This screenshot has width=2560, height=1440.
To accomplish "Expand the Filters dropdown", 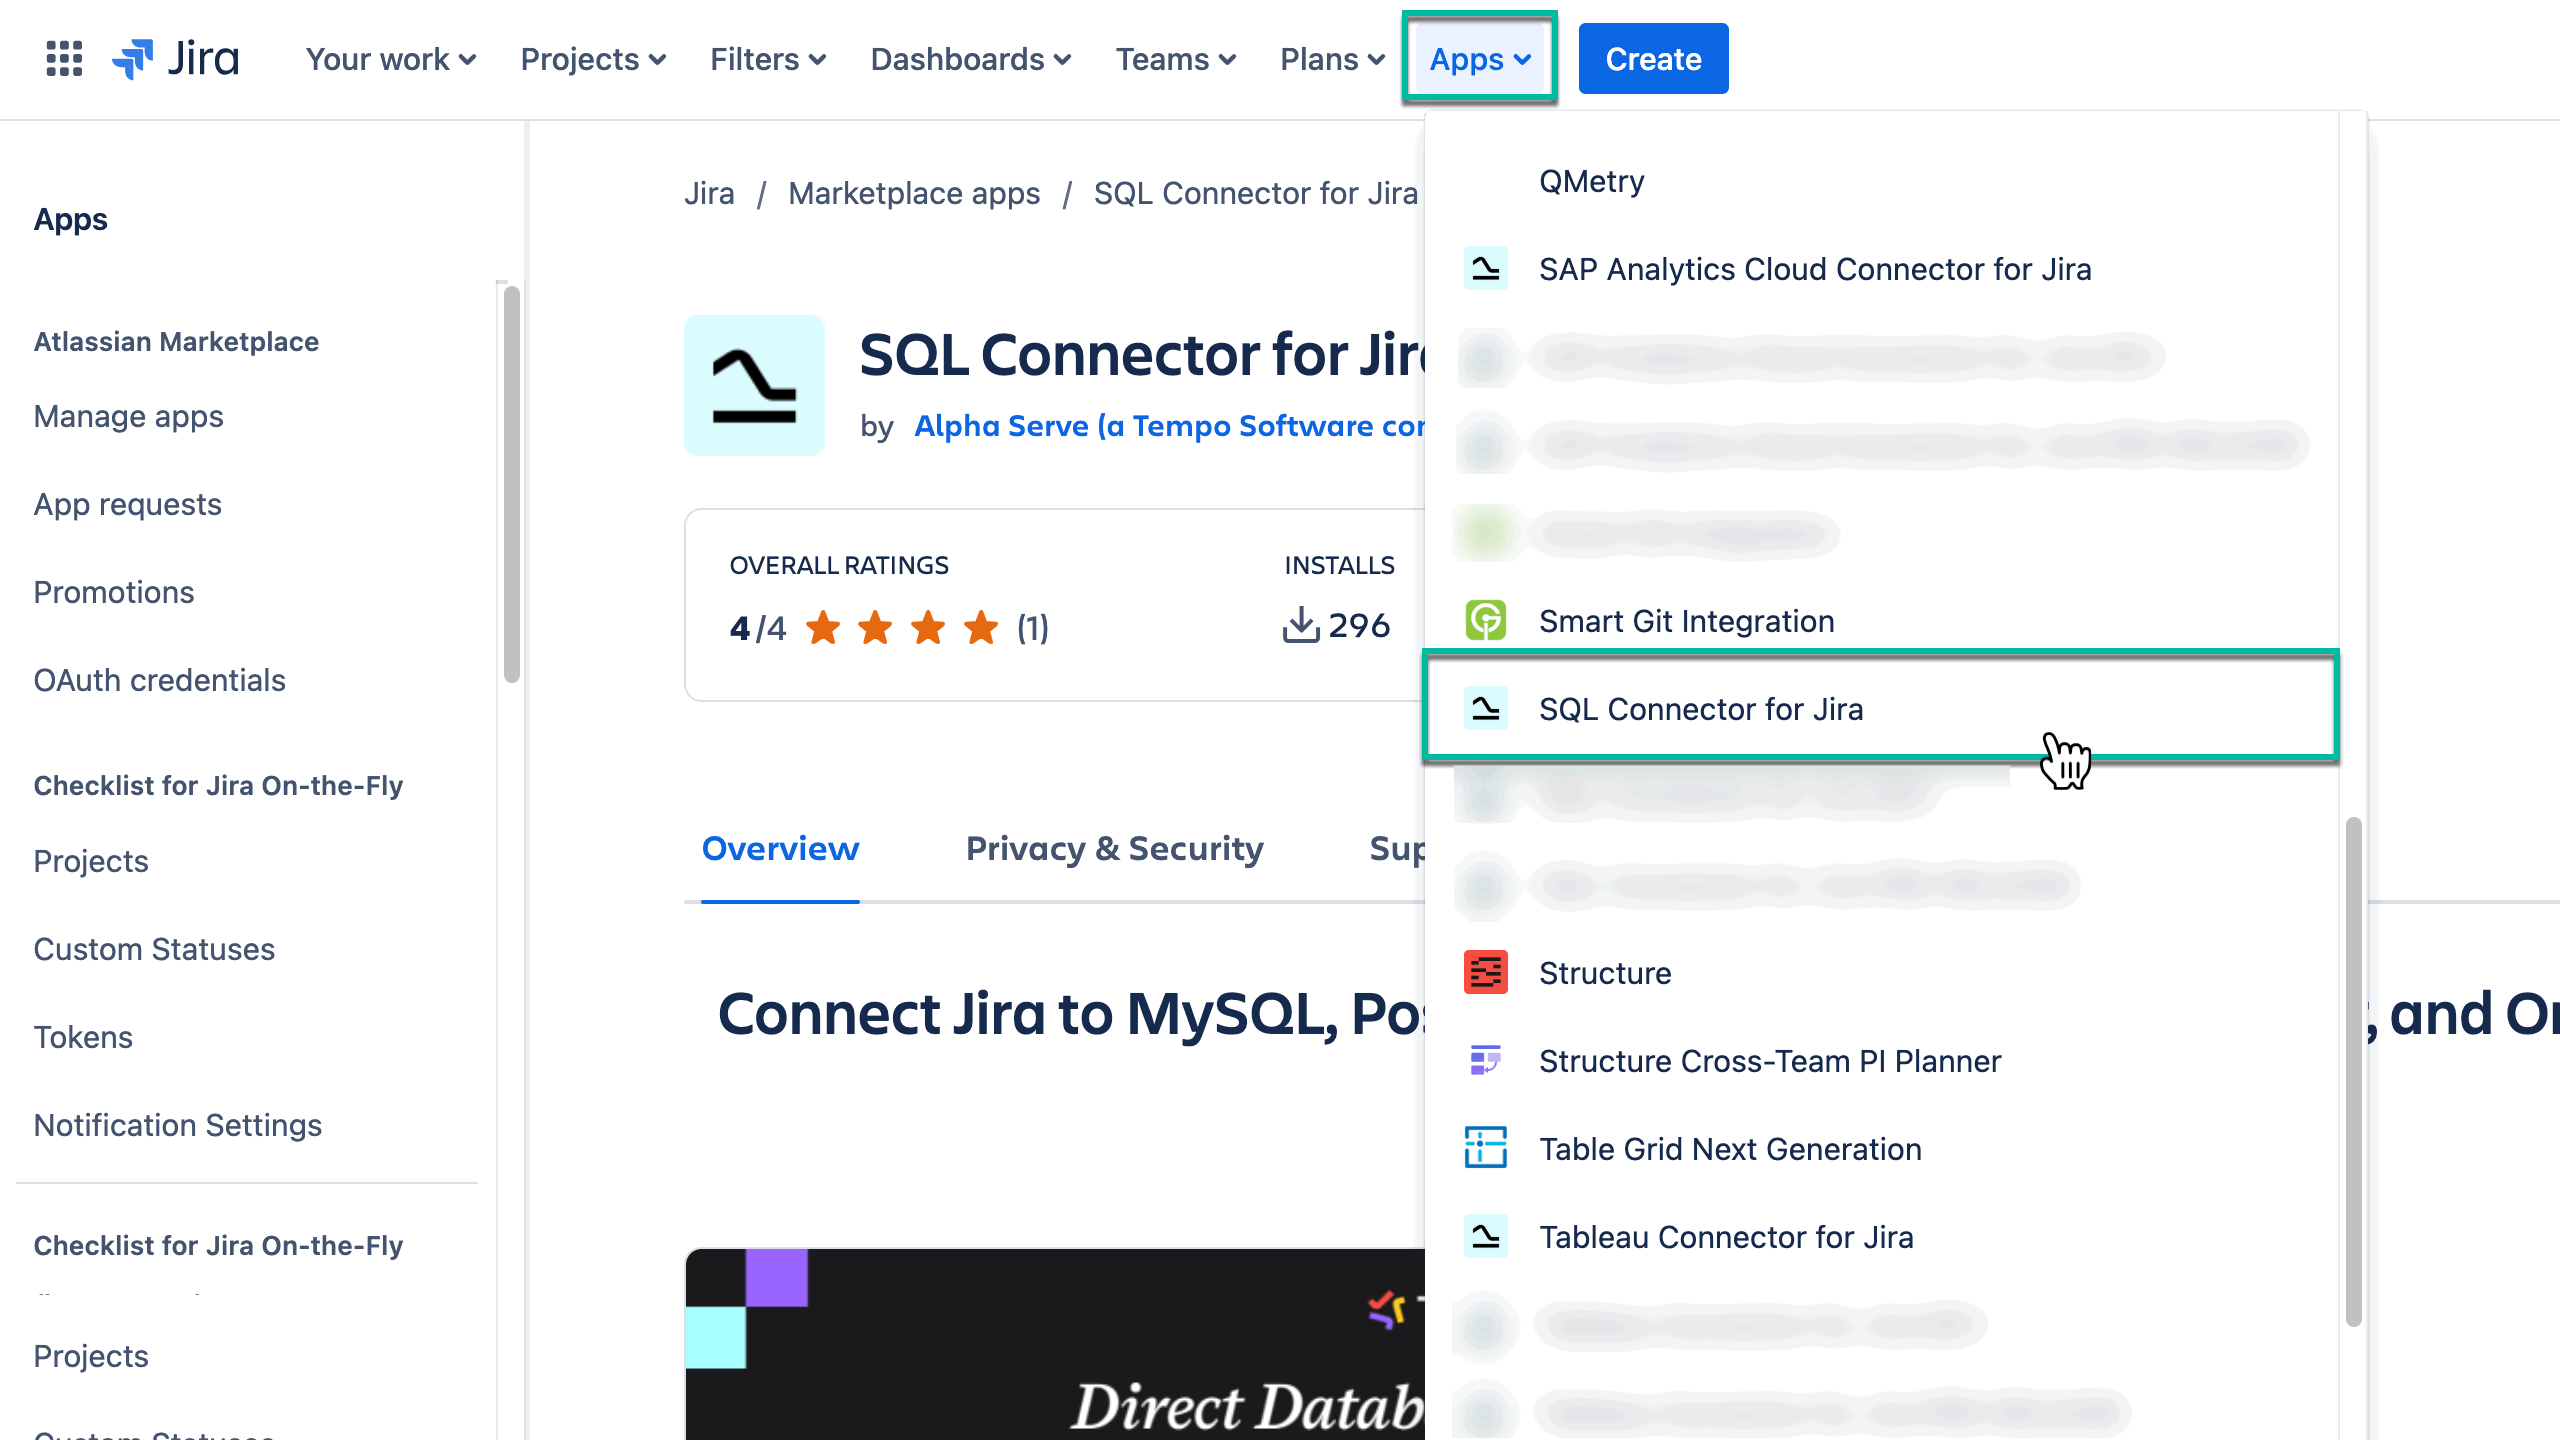I will coord(766,59).
